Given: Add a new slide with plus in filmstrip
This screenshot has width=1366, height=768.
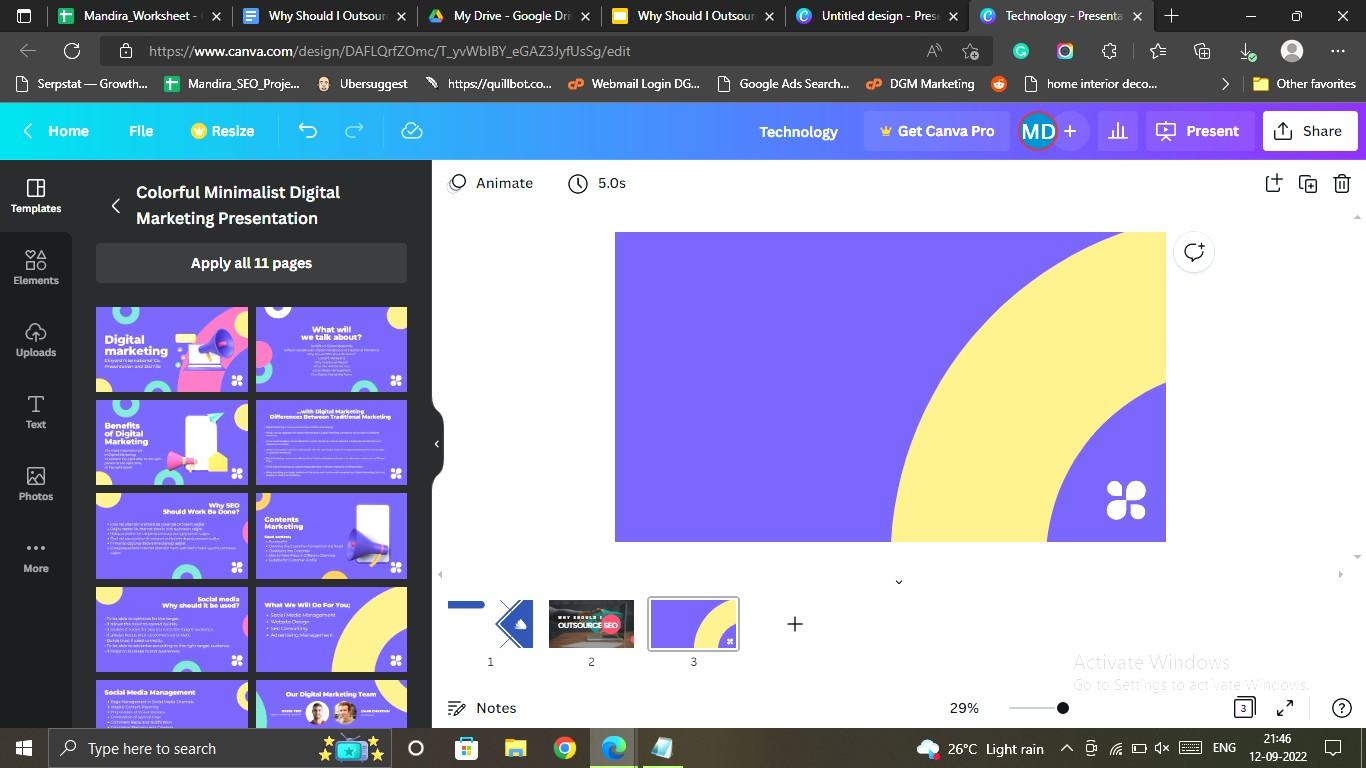Looking at the screenshot, I should pyautogui.click(x=795, y=624).
